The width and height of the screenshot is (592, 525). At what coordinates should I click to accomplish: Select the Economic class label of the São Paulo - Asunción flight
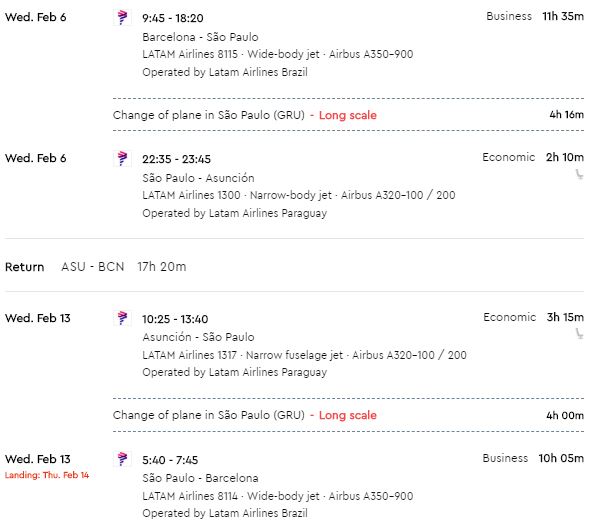click(x=508, y=157)
